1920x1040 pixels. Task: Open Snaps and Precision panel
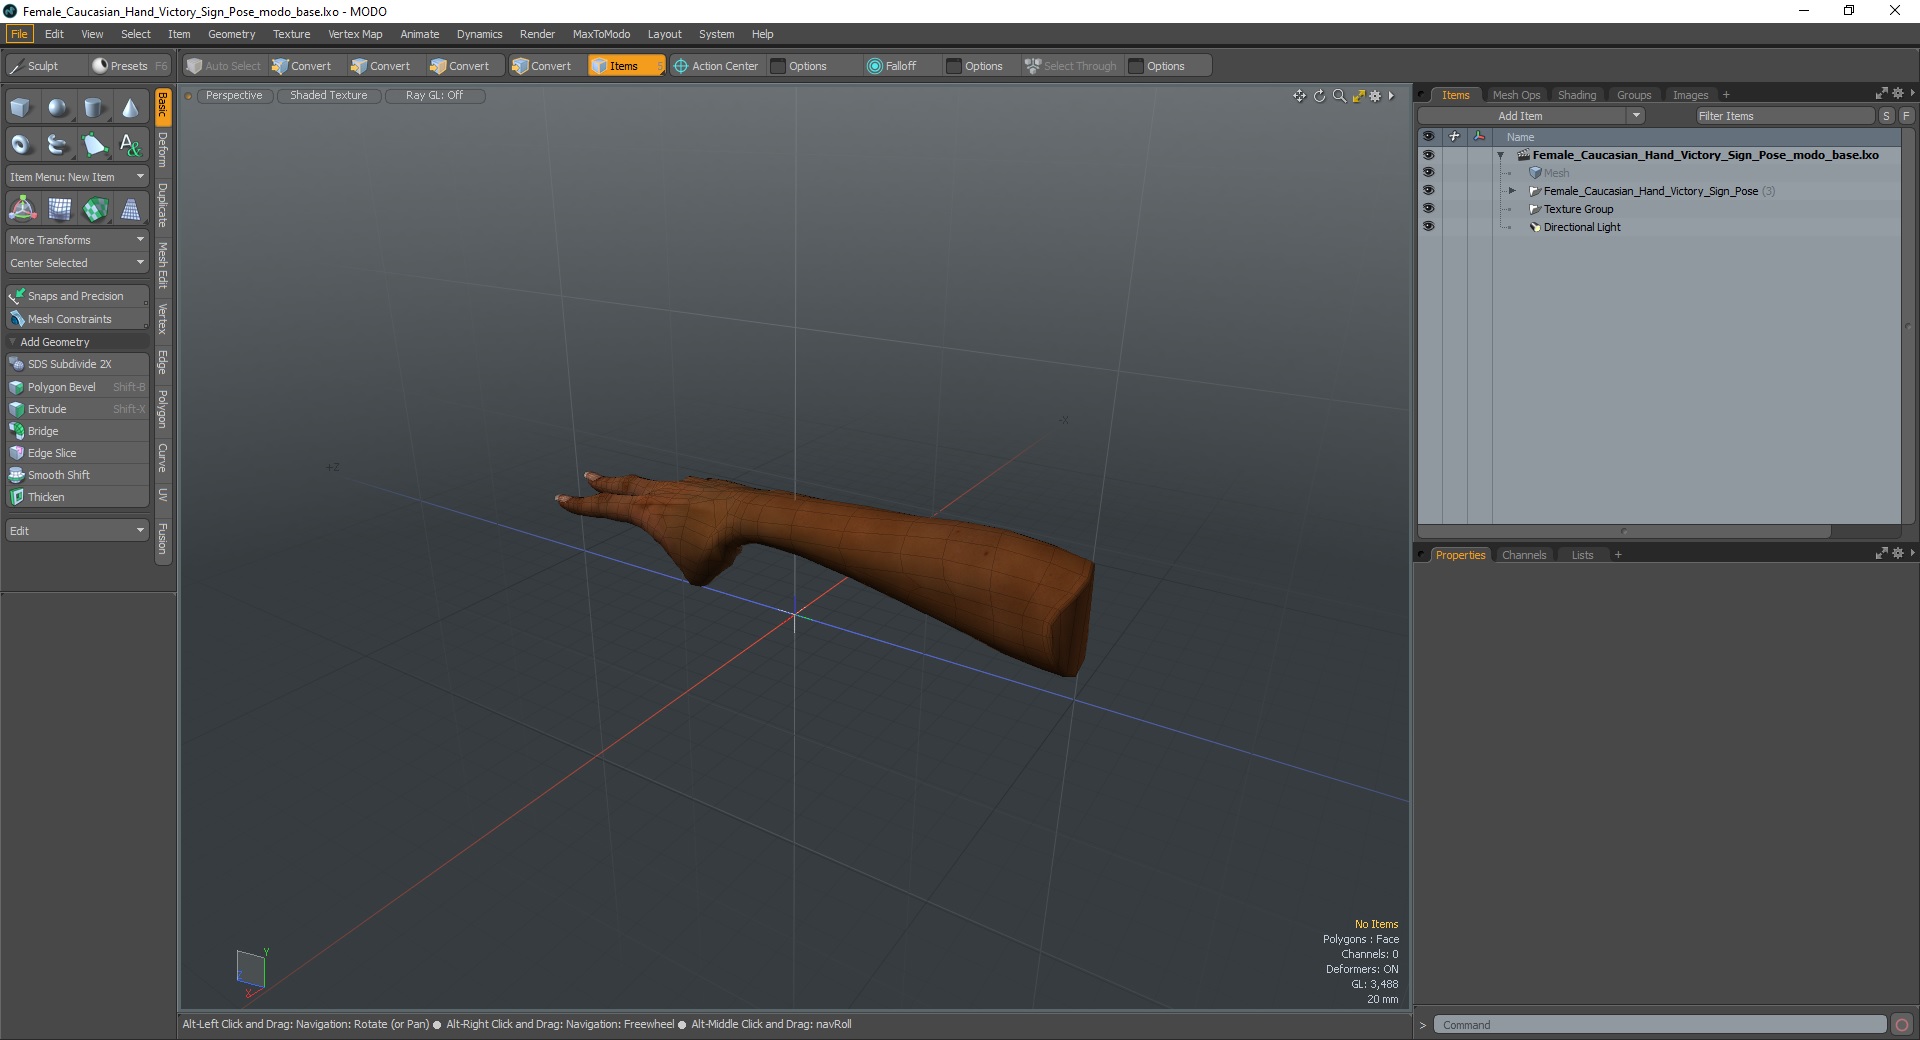pyautogui.click(x=77, y=296)
